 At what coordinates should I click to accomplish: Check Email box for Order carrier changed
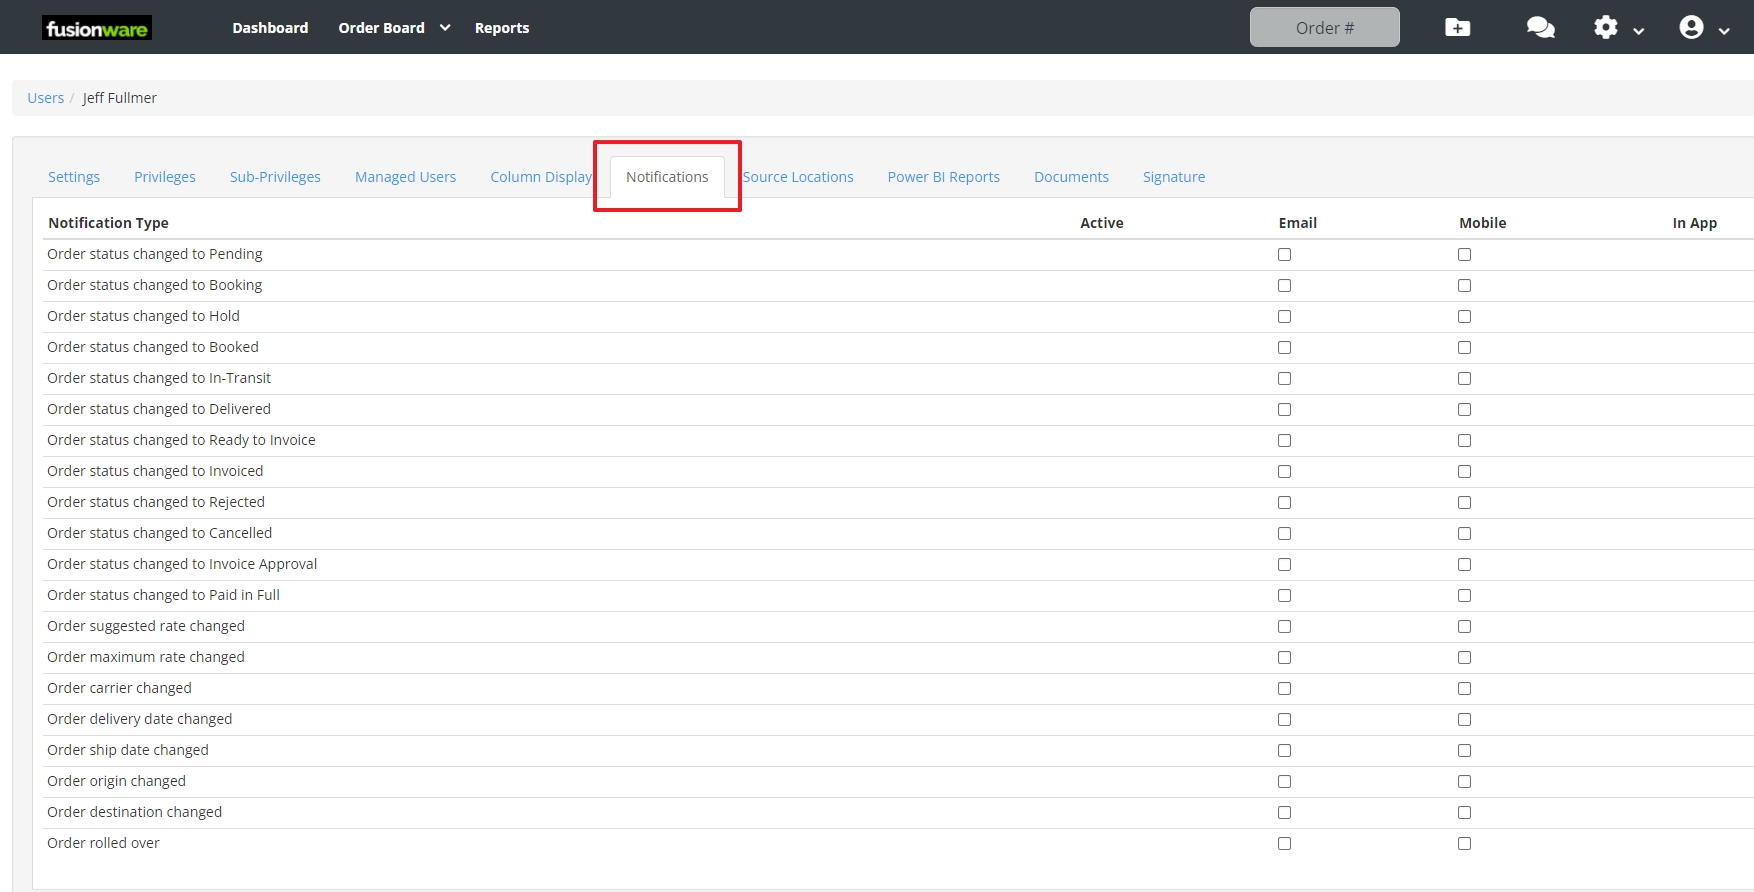click(x=1284, y=689)
